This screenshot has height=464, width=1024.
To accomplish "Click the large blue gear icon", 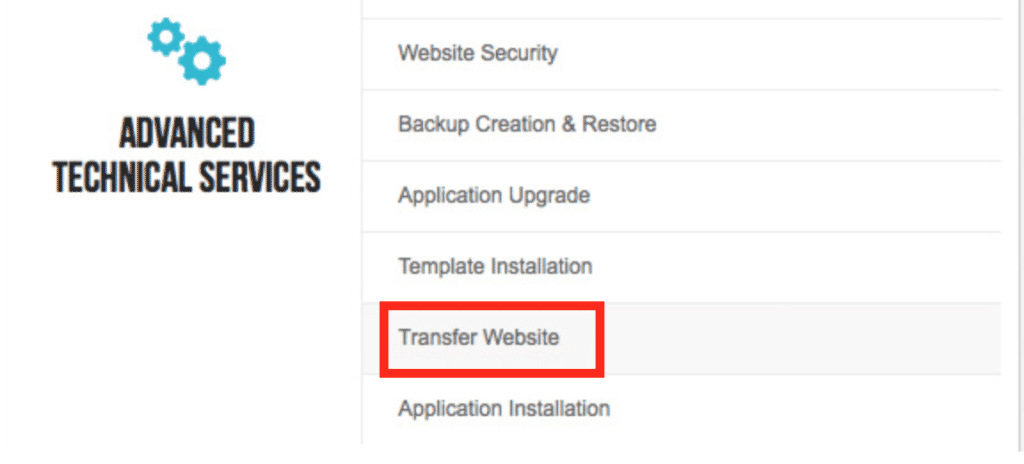I will pos(202,60).
